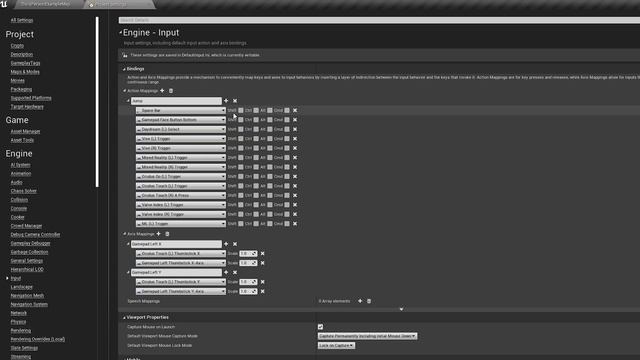
Task: Click the Unreal Engine logo icon
Action: [4, 4]
